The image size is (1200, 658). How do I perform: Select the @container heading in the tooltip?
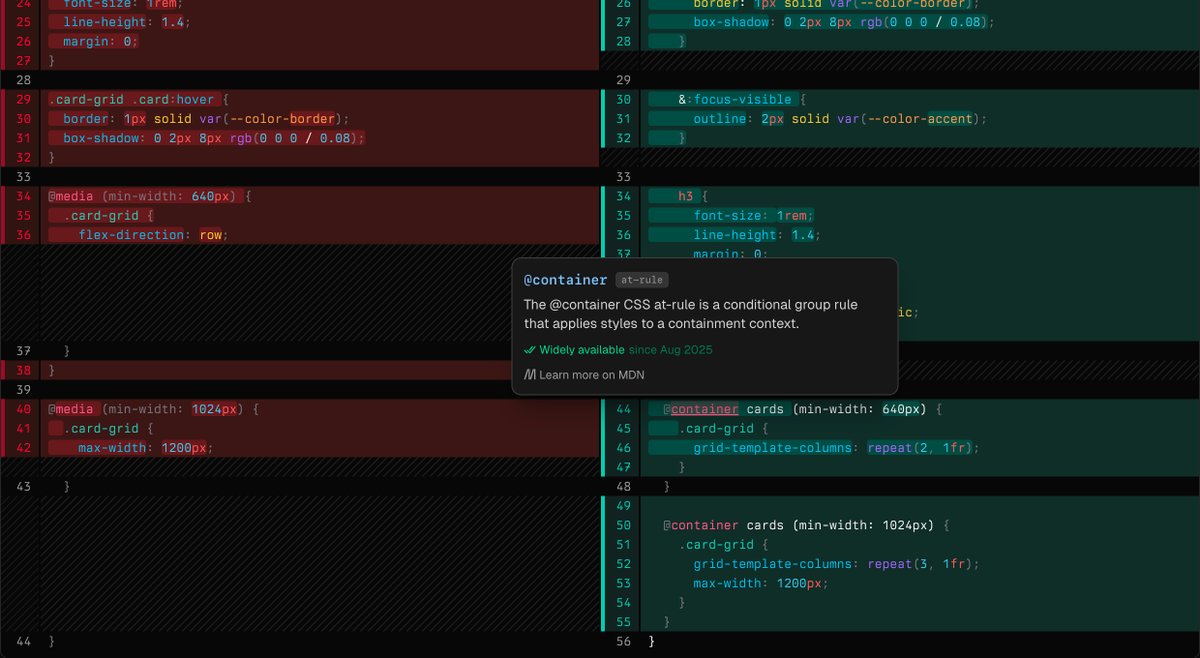(565, 280)
